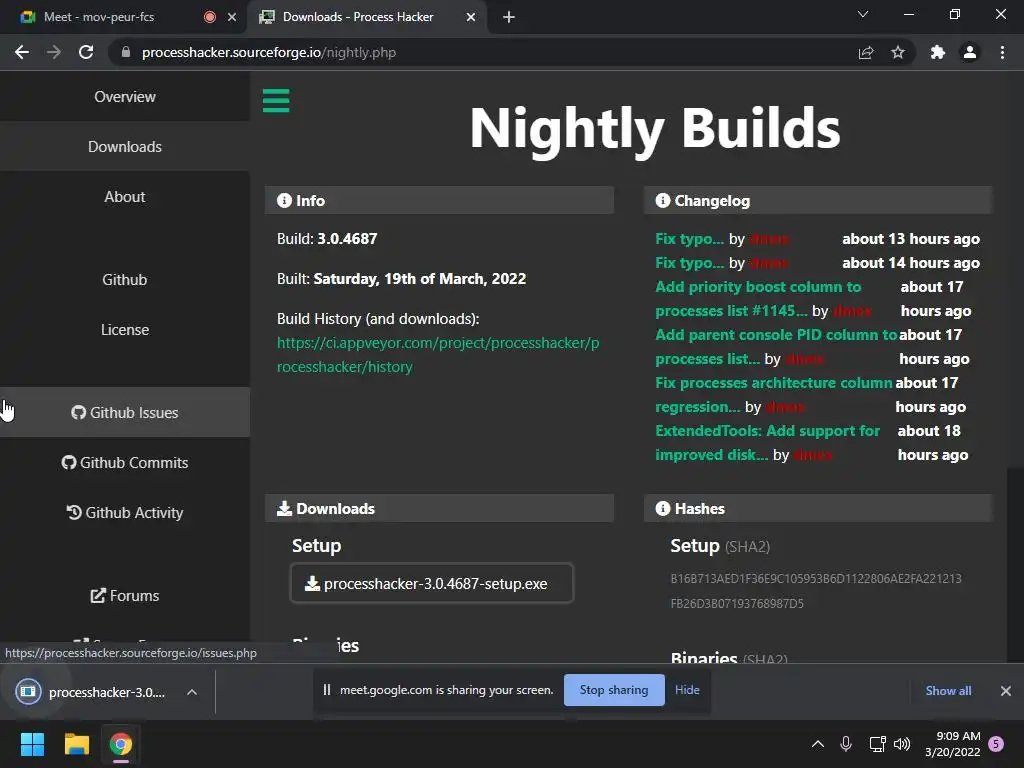Click Show all downloads

[x=948, y=690]
